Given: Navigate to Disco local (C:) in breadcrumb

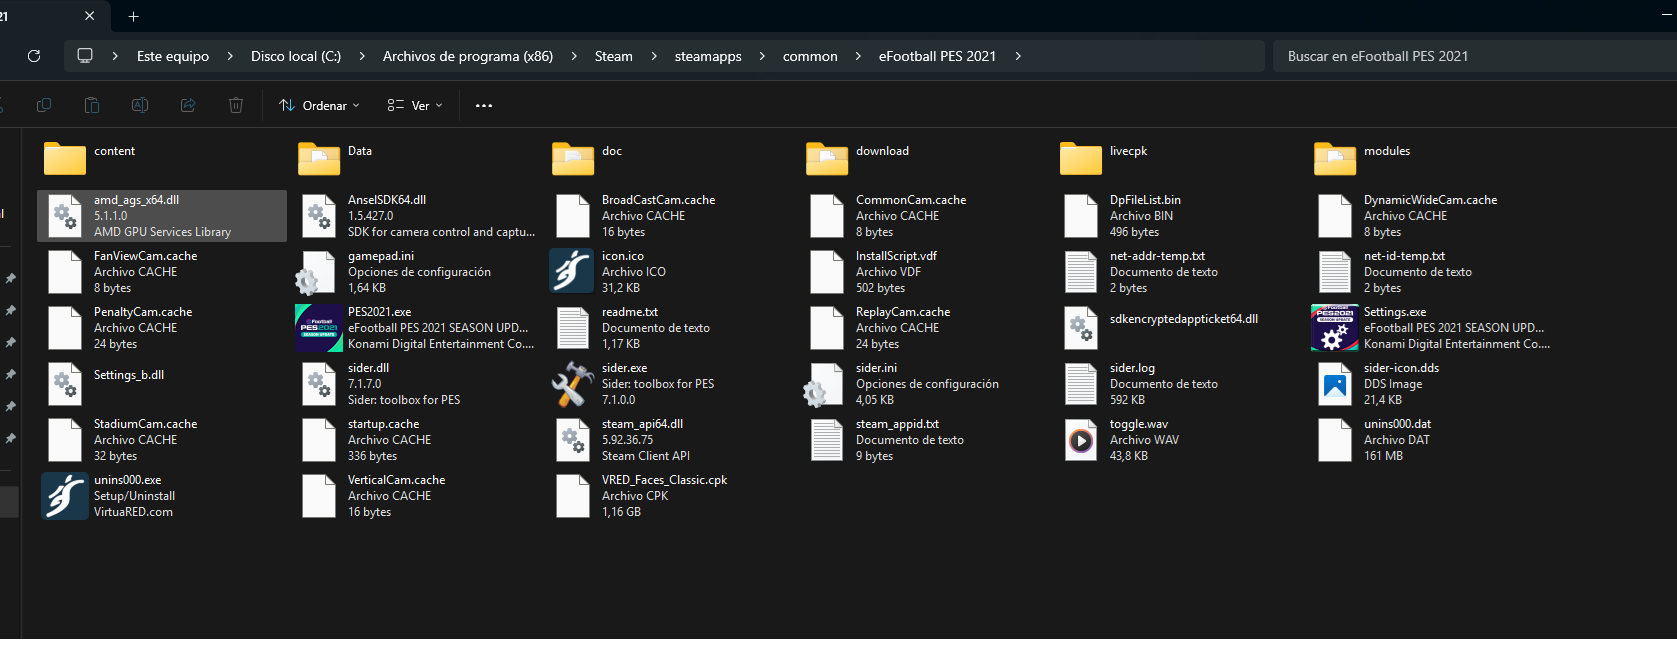Looking at the screenshot, I should coord(296,56).
